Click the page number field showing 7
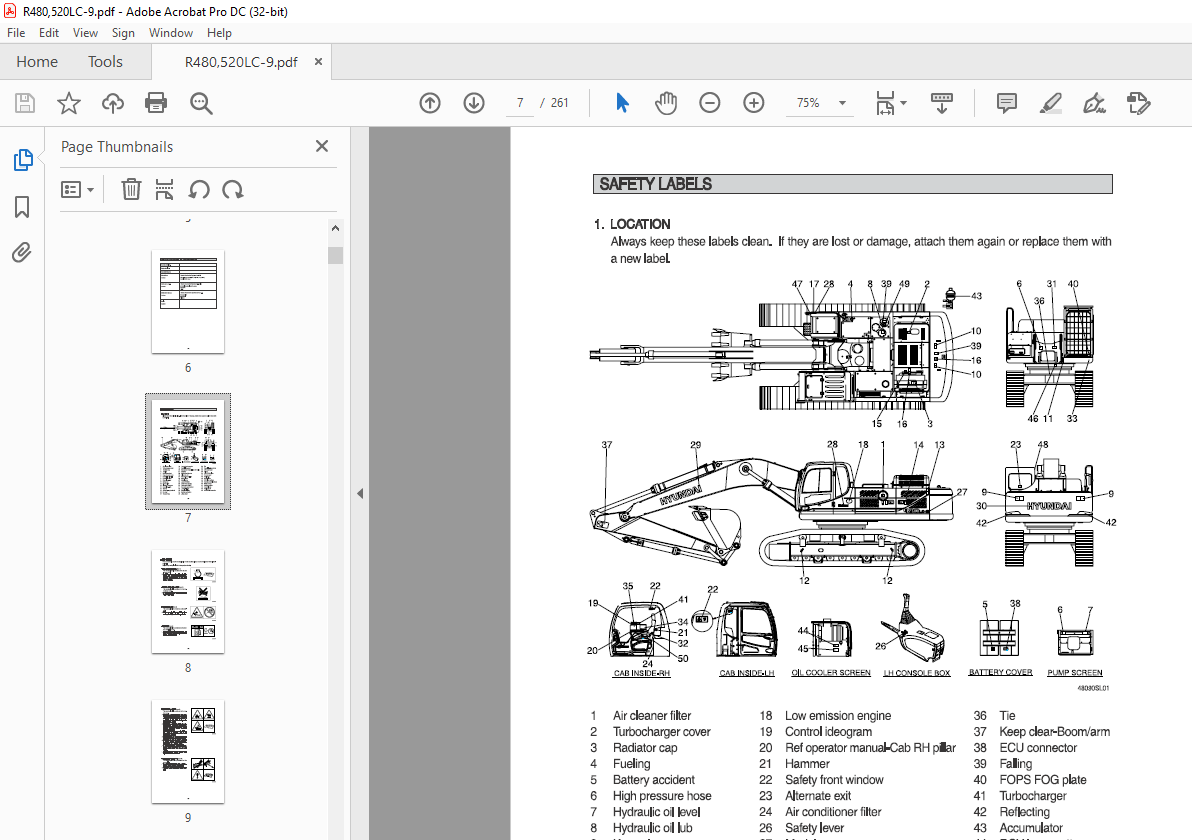 point(520,103)
